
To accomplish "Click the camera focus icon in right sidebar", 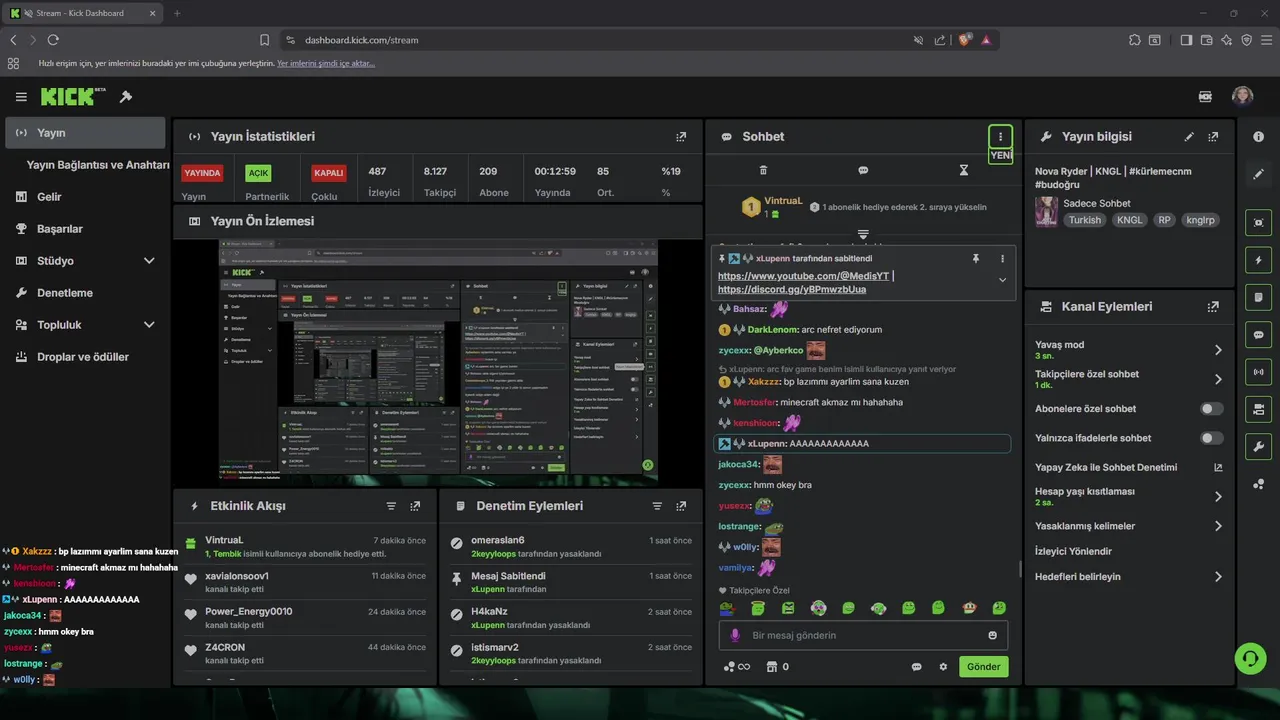I will tap(1258, 223).
